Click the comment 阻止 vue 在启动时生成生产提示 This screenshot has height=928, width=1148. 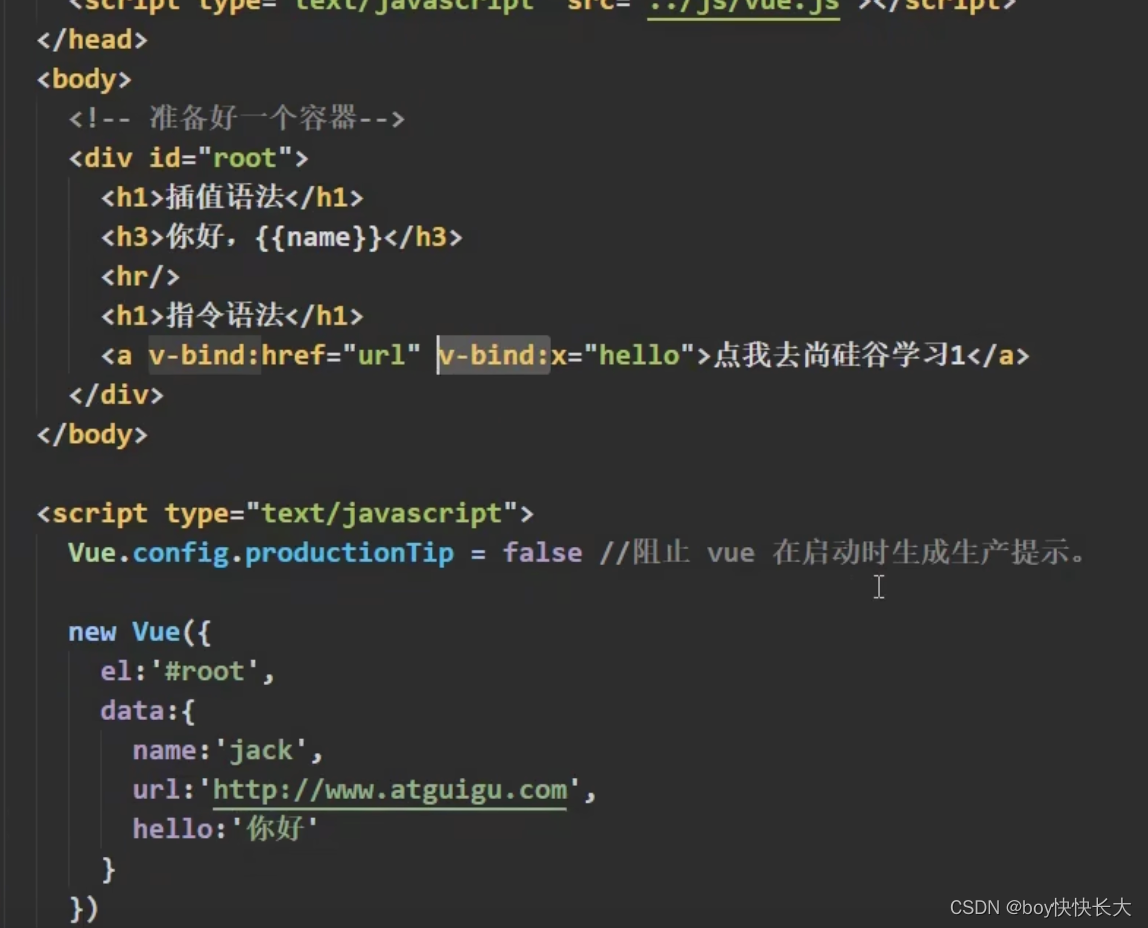[843, 553]
